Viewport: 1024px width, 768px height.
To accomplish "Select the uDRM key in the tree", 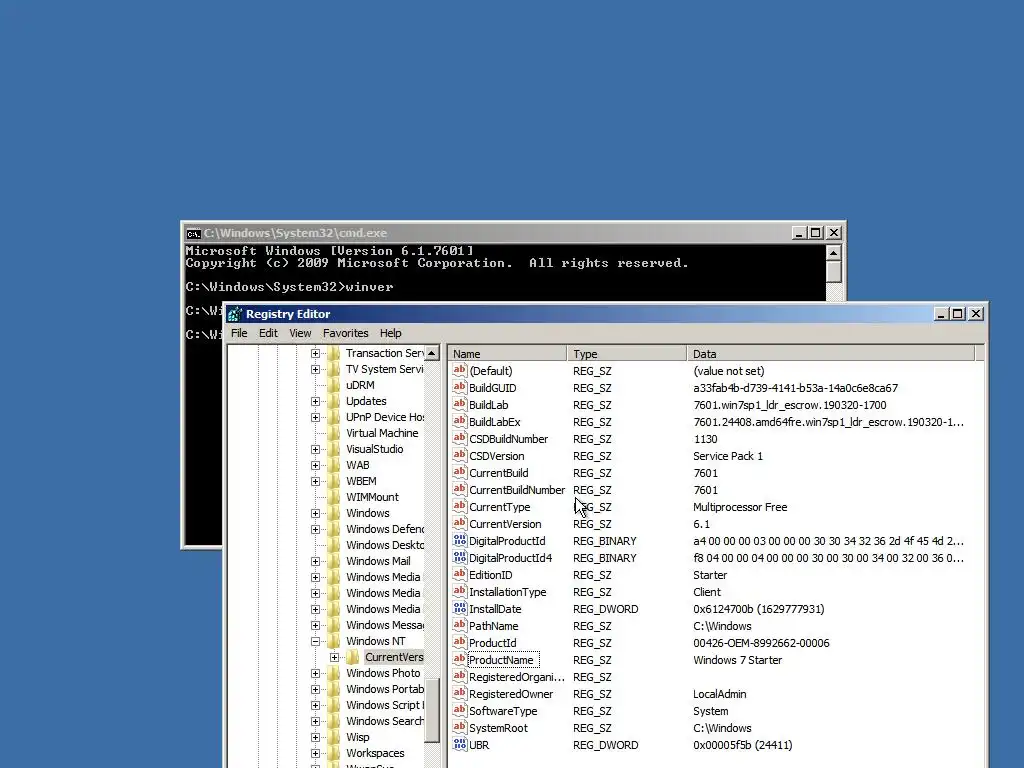I will point(360,385).
